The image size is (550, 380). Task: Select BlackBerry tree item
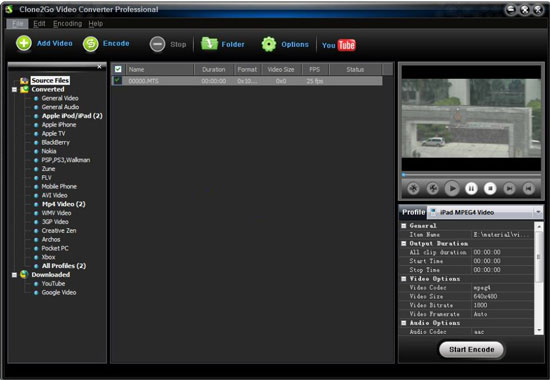point(55,142)
